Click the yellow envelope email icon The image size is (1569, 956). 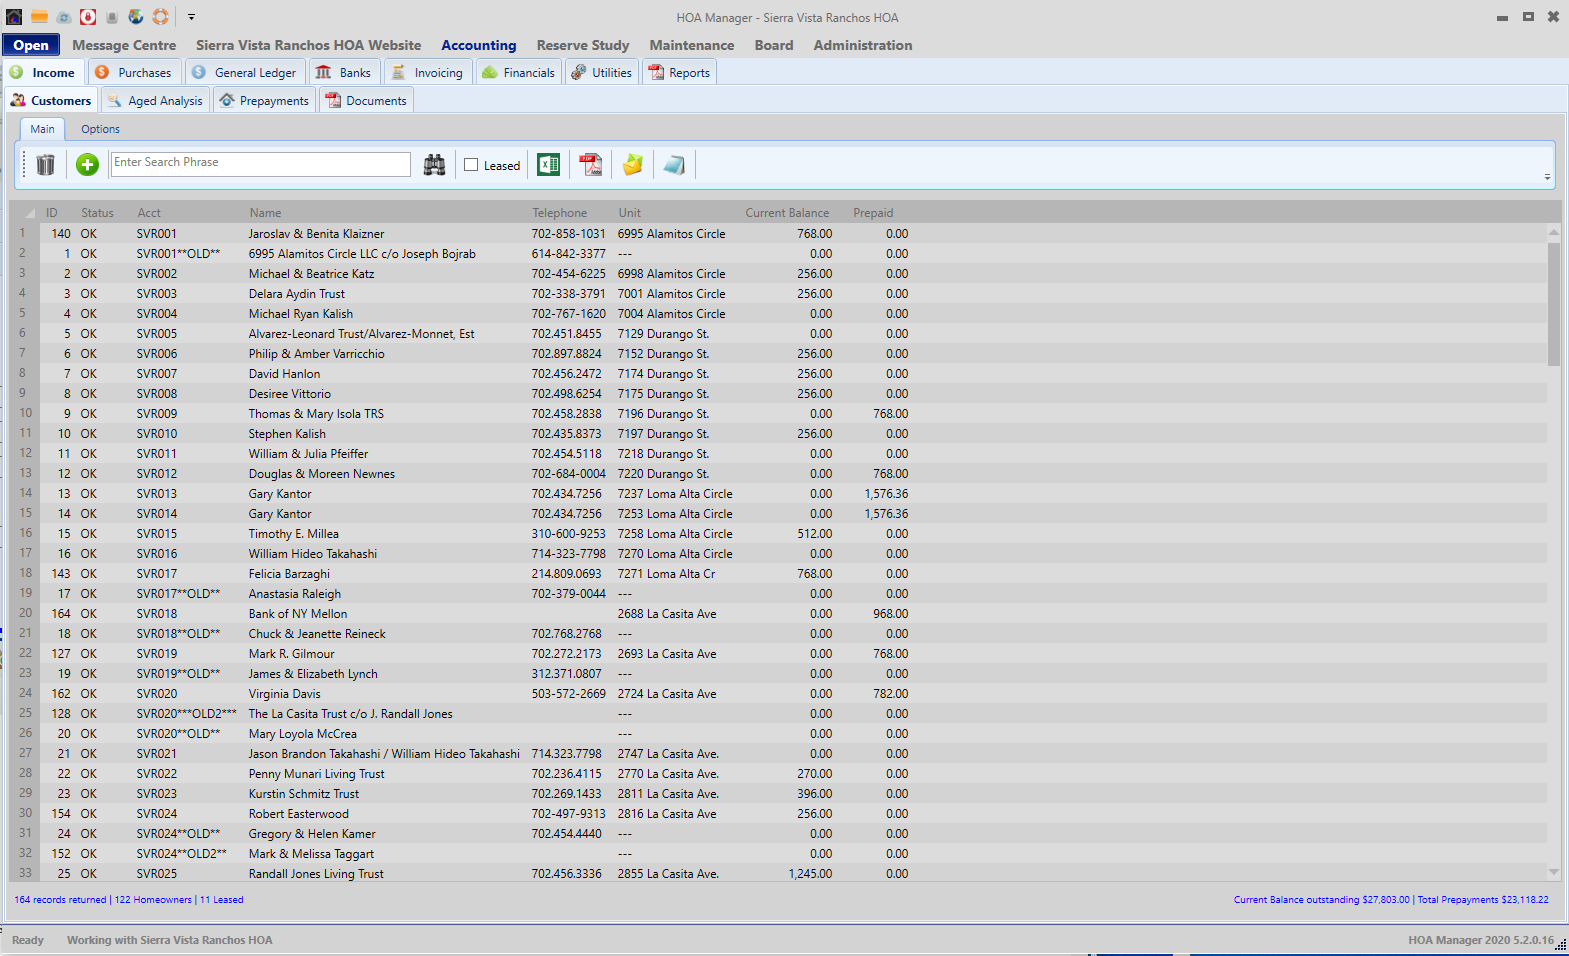click(633, 165)
